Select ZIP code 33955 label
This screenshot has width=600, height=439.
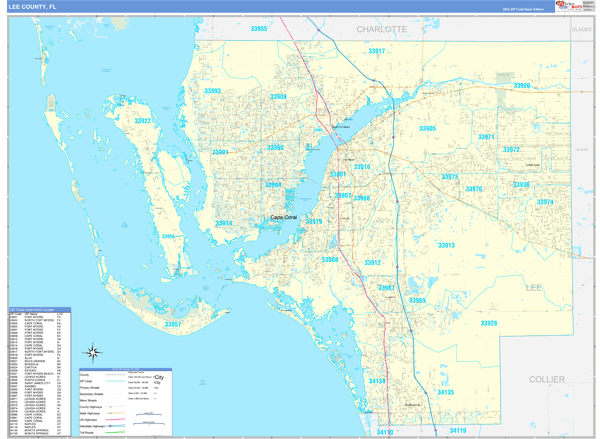(x=259, y=29)
